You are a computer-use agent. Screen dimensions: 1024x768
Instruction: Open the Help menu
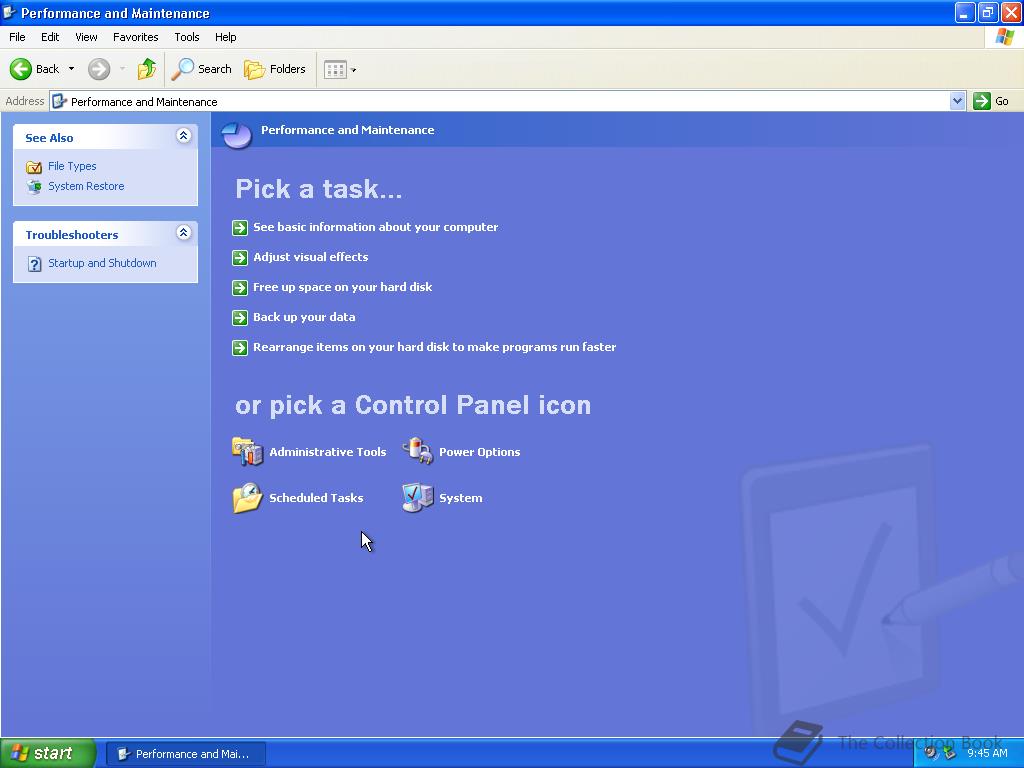click(x=225, y=37)
